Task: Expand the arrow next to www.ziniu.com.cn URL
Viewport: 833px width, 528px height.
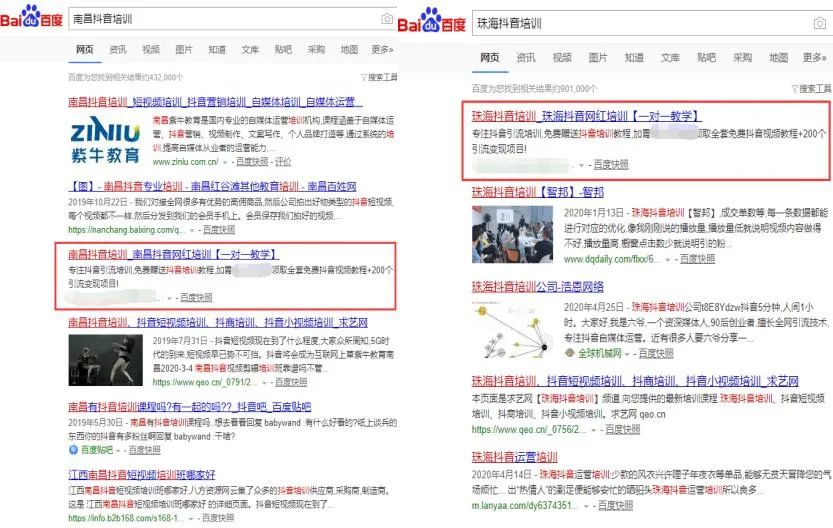Action: (226, 161)
